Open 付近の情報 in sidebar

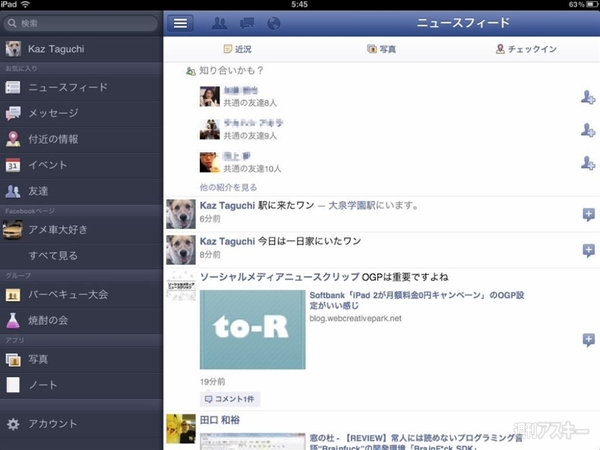coord(81,139)
